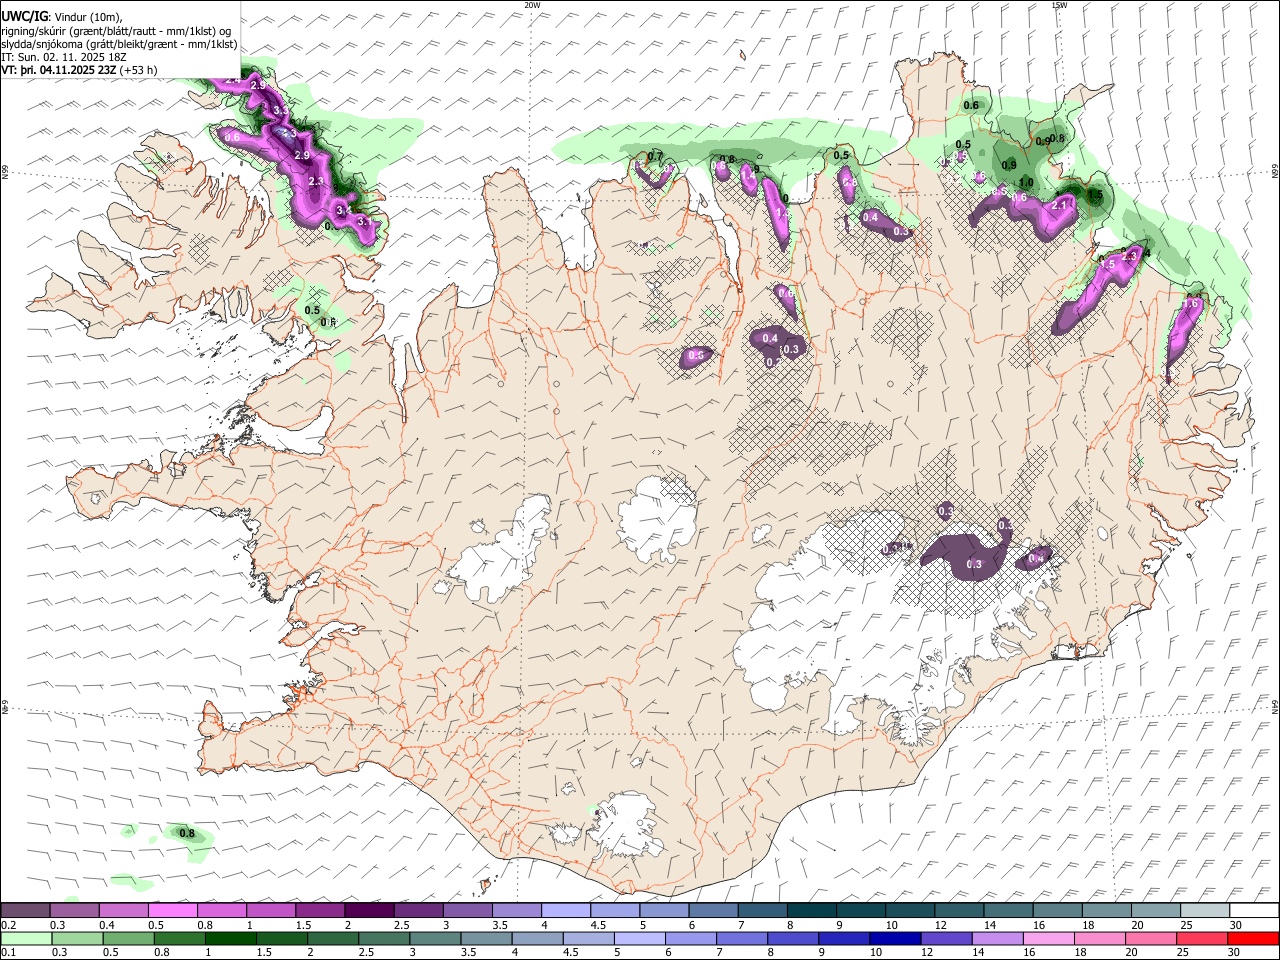
Task: Select the bright magenta 0.5 snow legend swatch
Action: (172, 910)
